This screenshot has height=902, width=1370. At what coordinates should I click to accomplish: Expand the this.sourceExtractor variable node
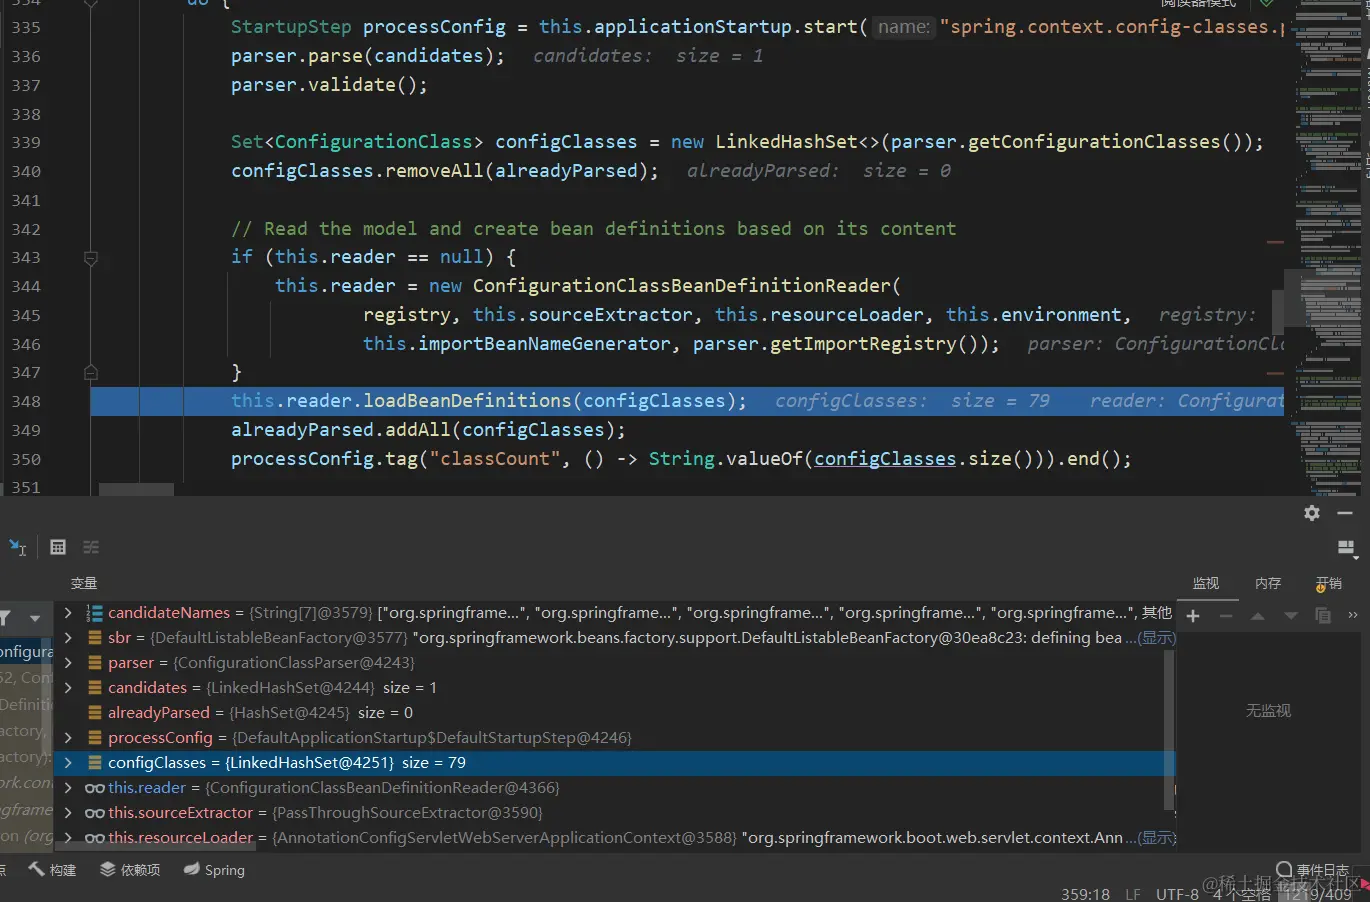(68, 813)
